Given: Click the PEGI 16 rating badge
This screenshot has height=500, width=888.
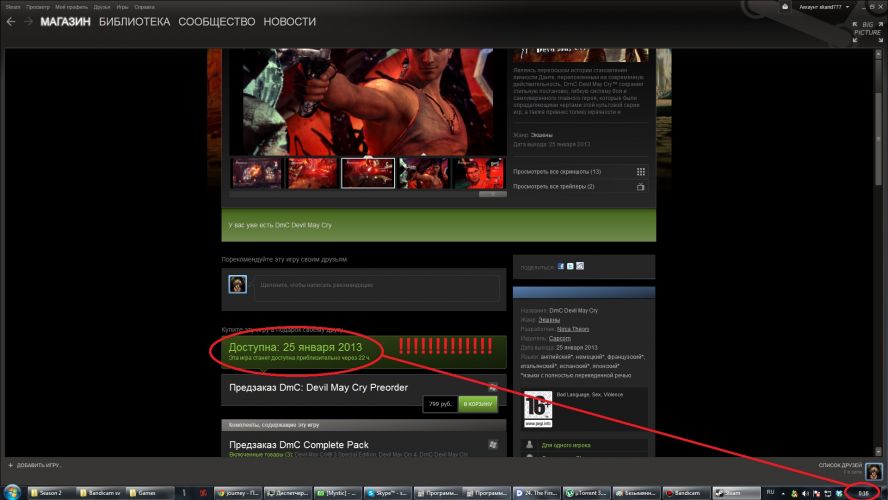Looking at the screenshot, I should pos(537,409).
